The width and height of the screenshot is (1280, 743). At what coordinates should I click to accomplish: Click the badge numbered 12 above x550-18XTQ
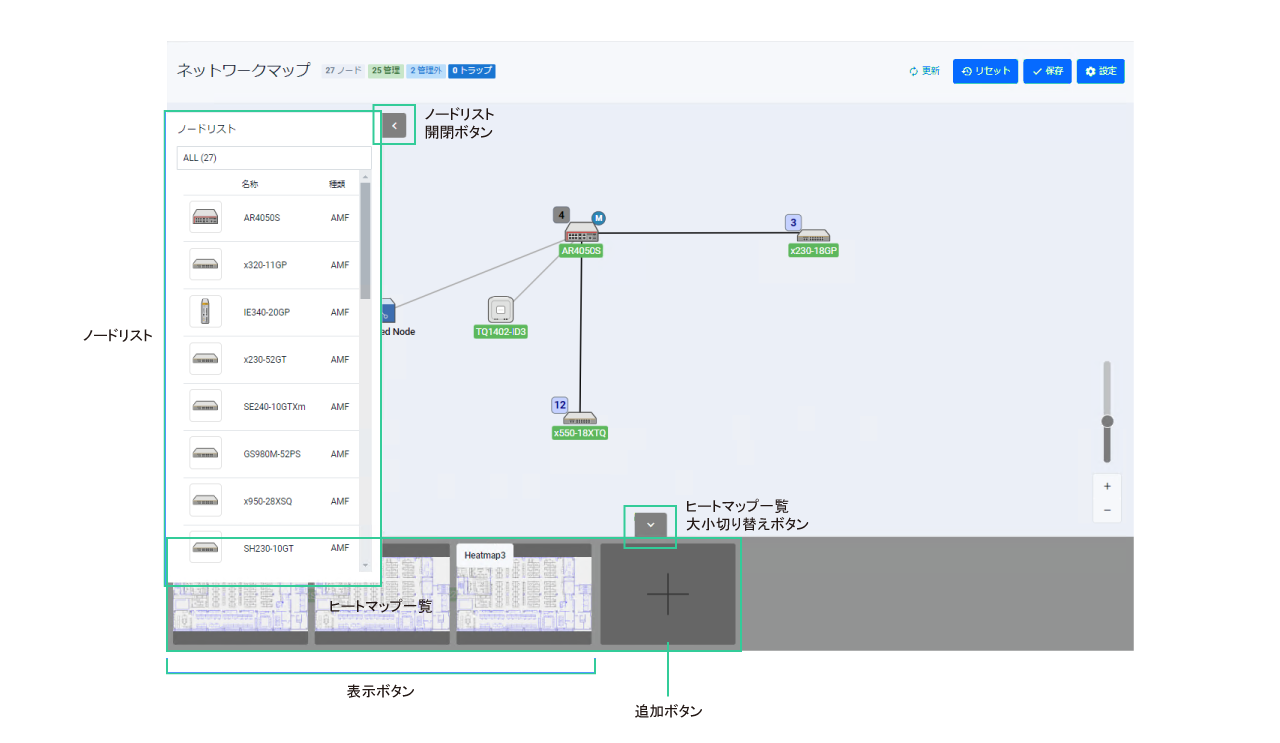[x=560, y=405]
